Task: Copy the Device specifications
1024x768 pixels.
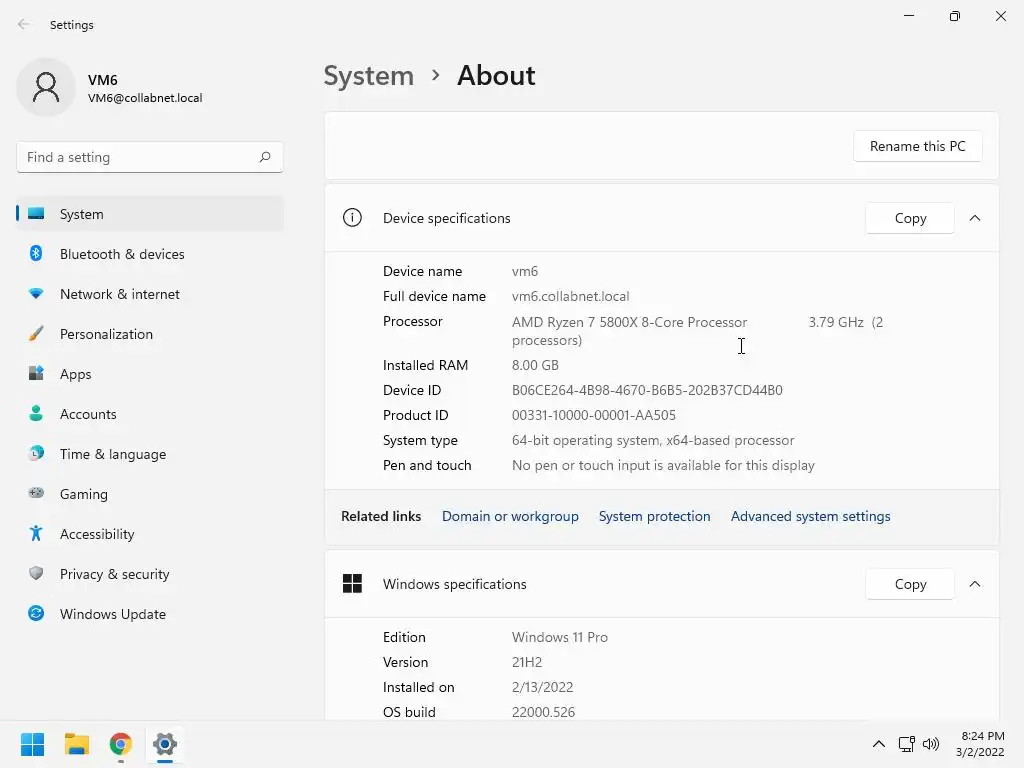Action: (x=910, y=218)
